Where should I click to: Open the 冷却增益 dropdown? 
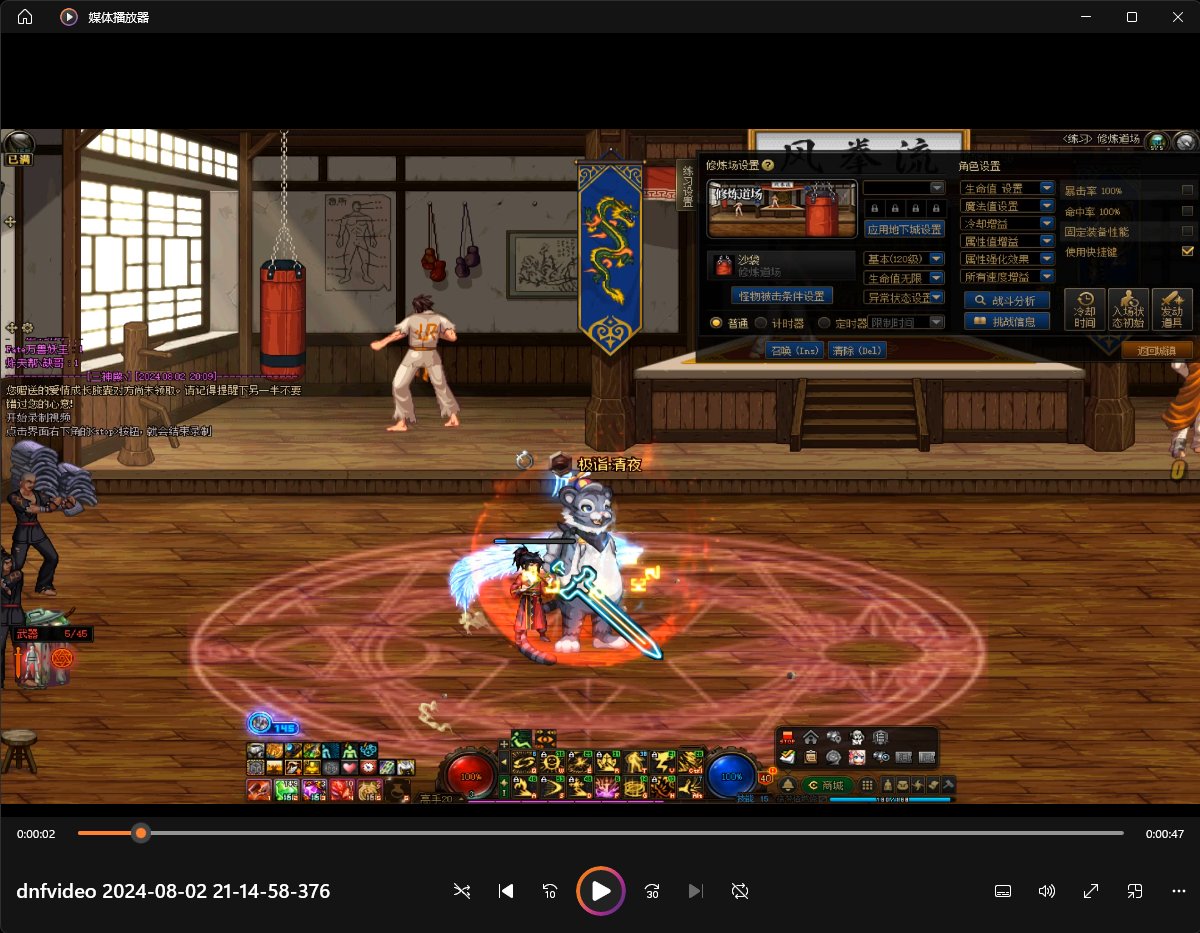point(1007,223)
